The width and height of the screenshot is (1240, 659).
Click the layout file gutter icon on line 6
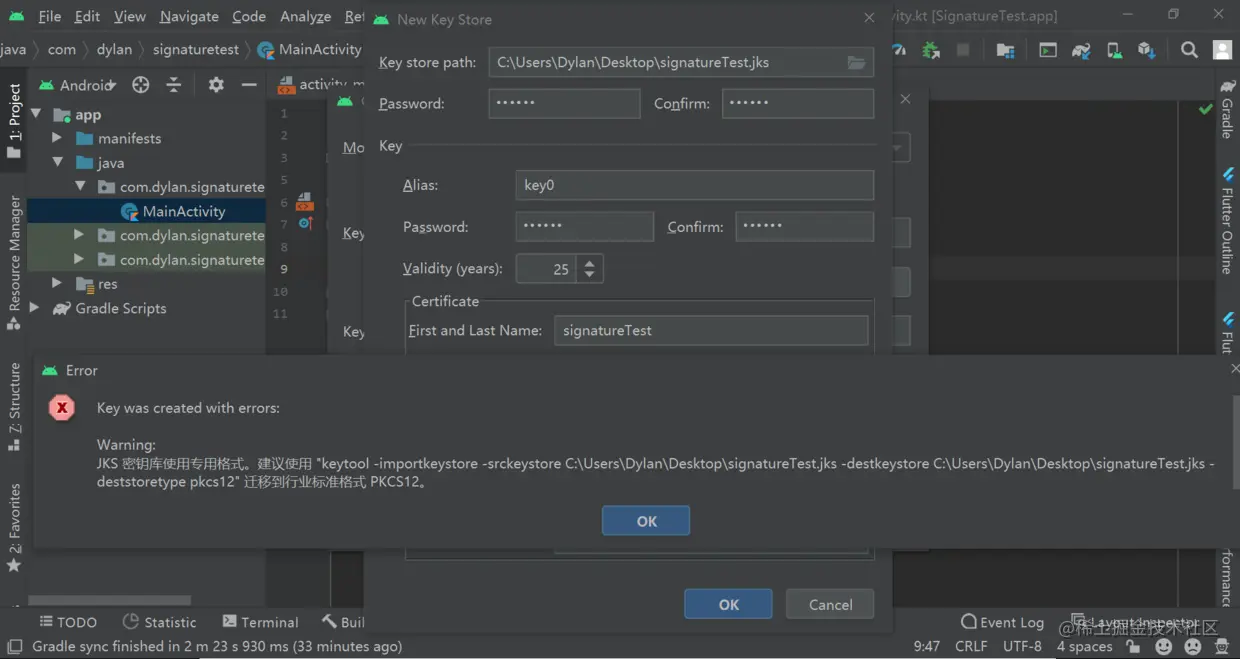[x=305, y=202]
